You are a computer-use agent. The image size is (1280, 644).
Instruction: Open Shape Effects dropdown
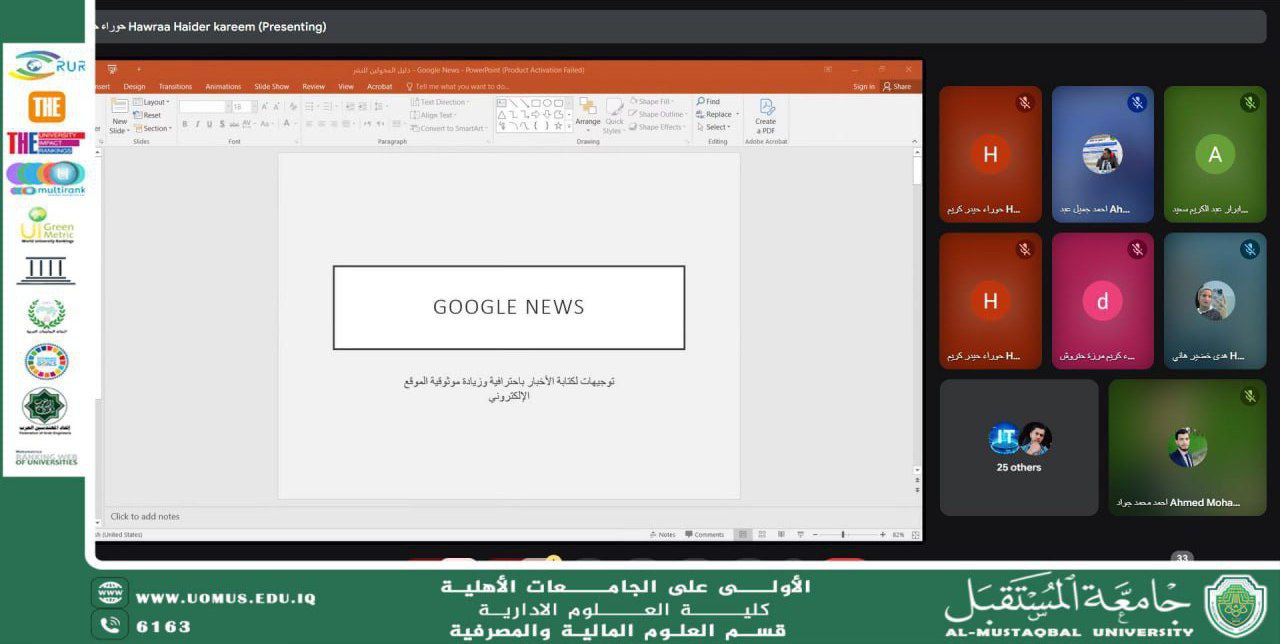click(659, 127)
